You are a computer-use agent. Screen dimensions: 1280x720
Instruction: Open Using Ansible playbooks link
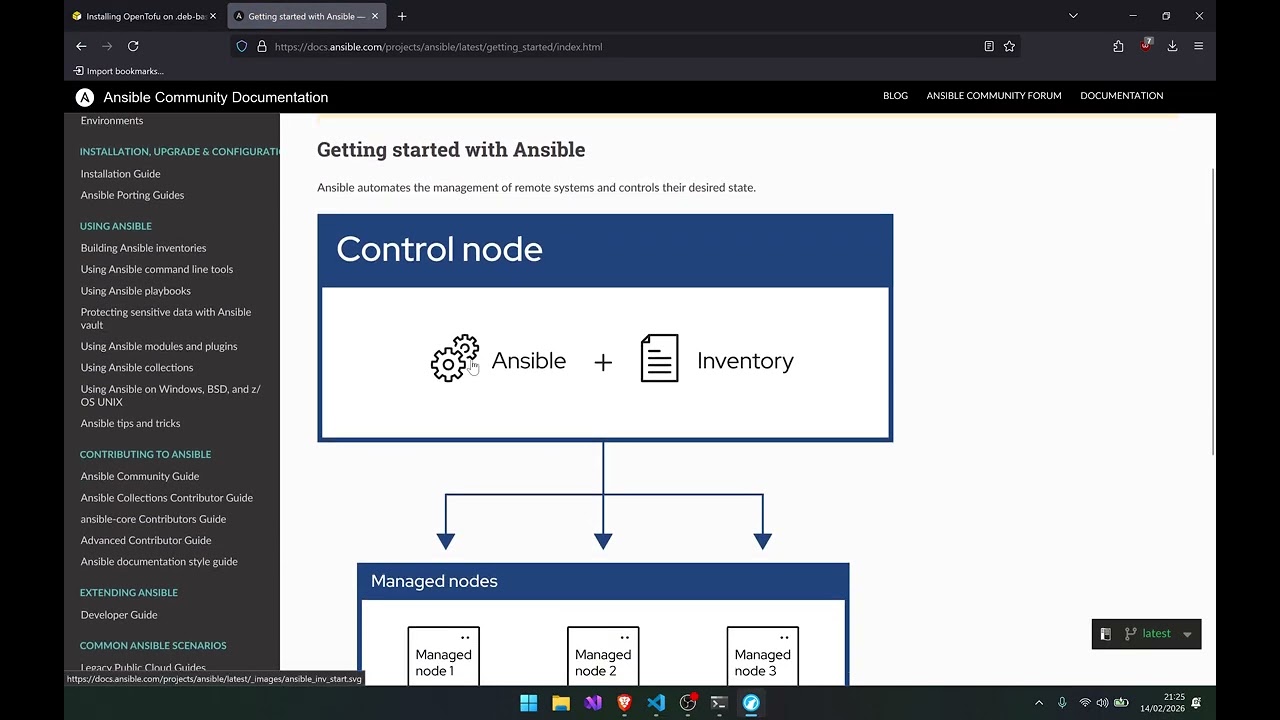pos(136,291)
